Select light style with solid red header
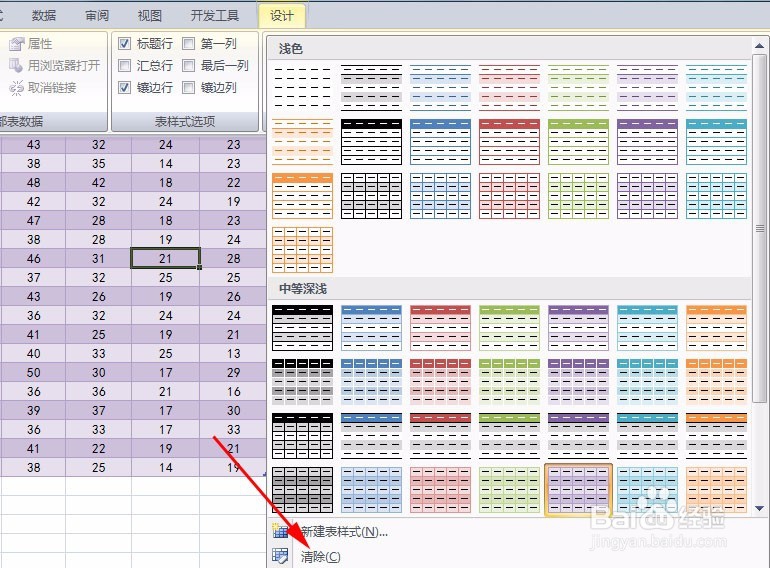The width and height of the screenshot is (770, 568). pos(509,142)
